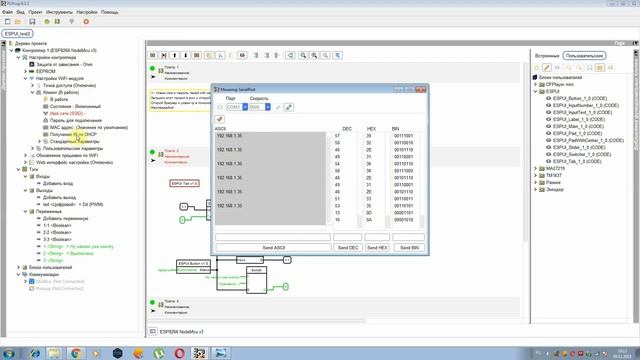This screenshot has height=360, width=640.
Task: Click the green status circle of Плата 3
Action: click(x=152, y=302)
